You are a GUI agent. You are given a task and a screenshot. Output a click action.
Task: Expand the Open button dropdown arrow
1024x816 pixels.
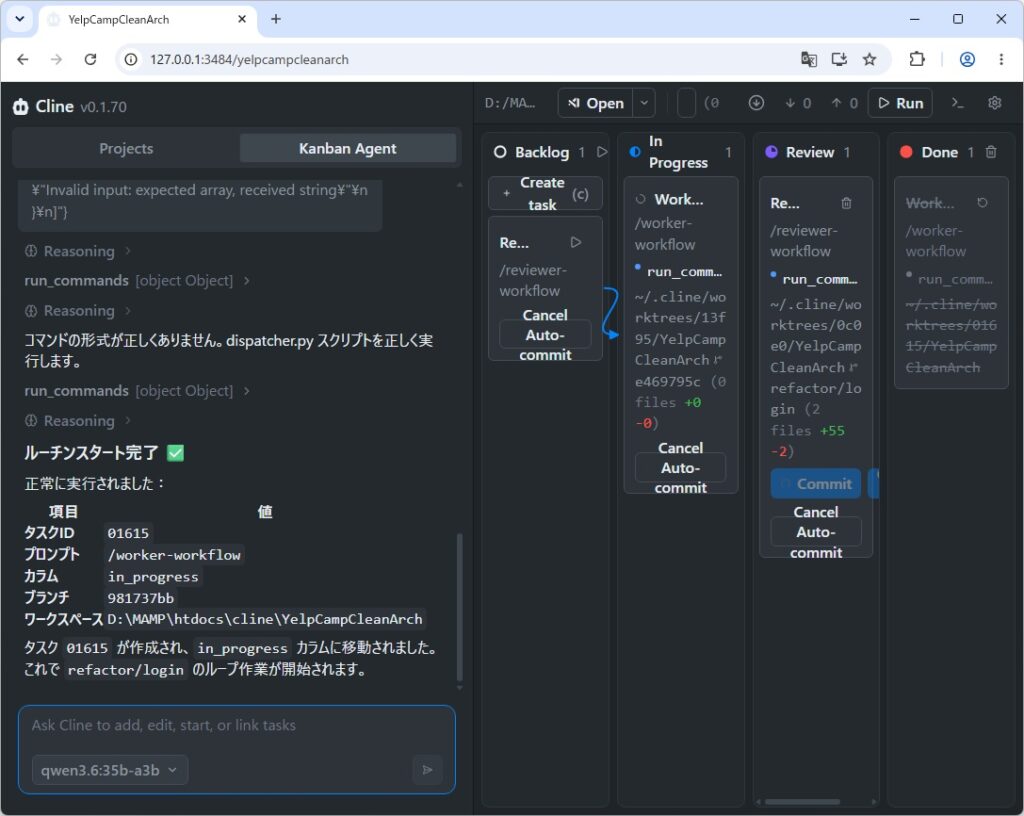pyautogui.click(x=644, y=103)
